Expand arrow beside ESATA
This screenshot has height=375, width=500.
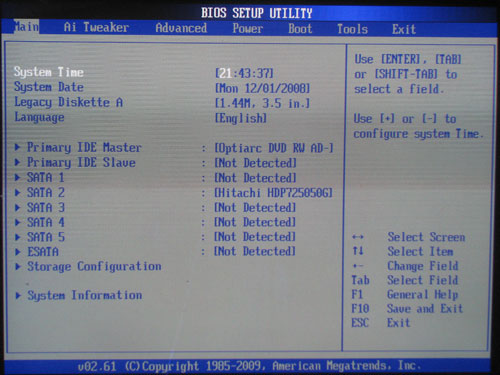click(18, 252)
